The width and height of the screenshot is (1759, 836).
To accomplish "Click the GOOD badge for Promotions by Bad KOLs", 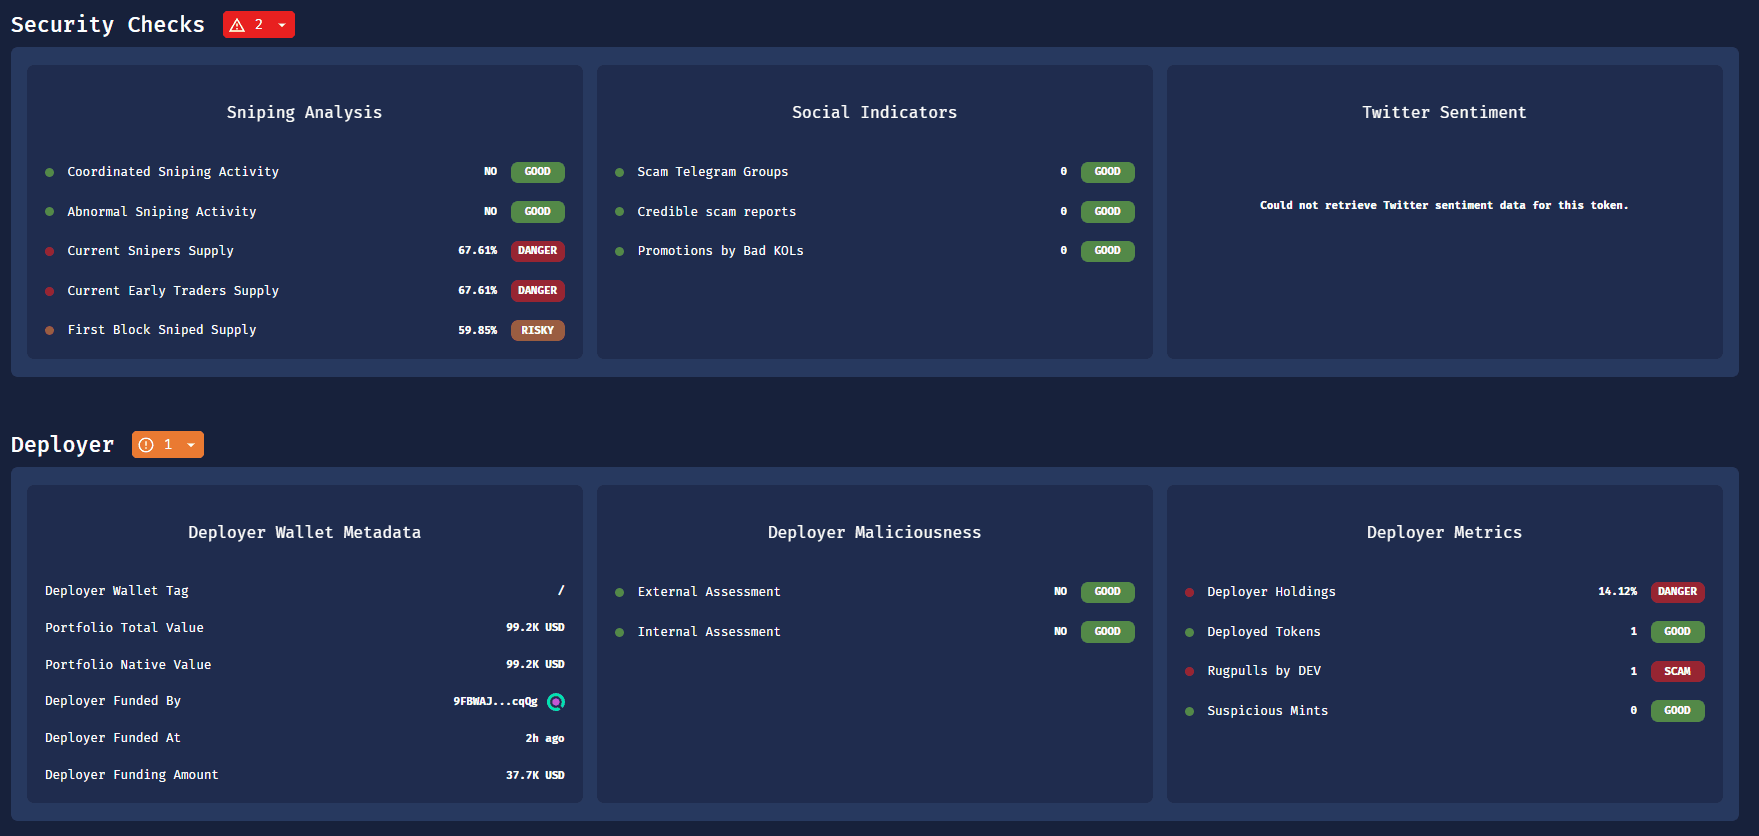I will pyautogui.click(x=1107, y=251).
